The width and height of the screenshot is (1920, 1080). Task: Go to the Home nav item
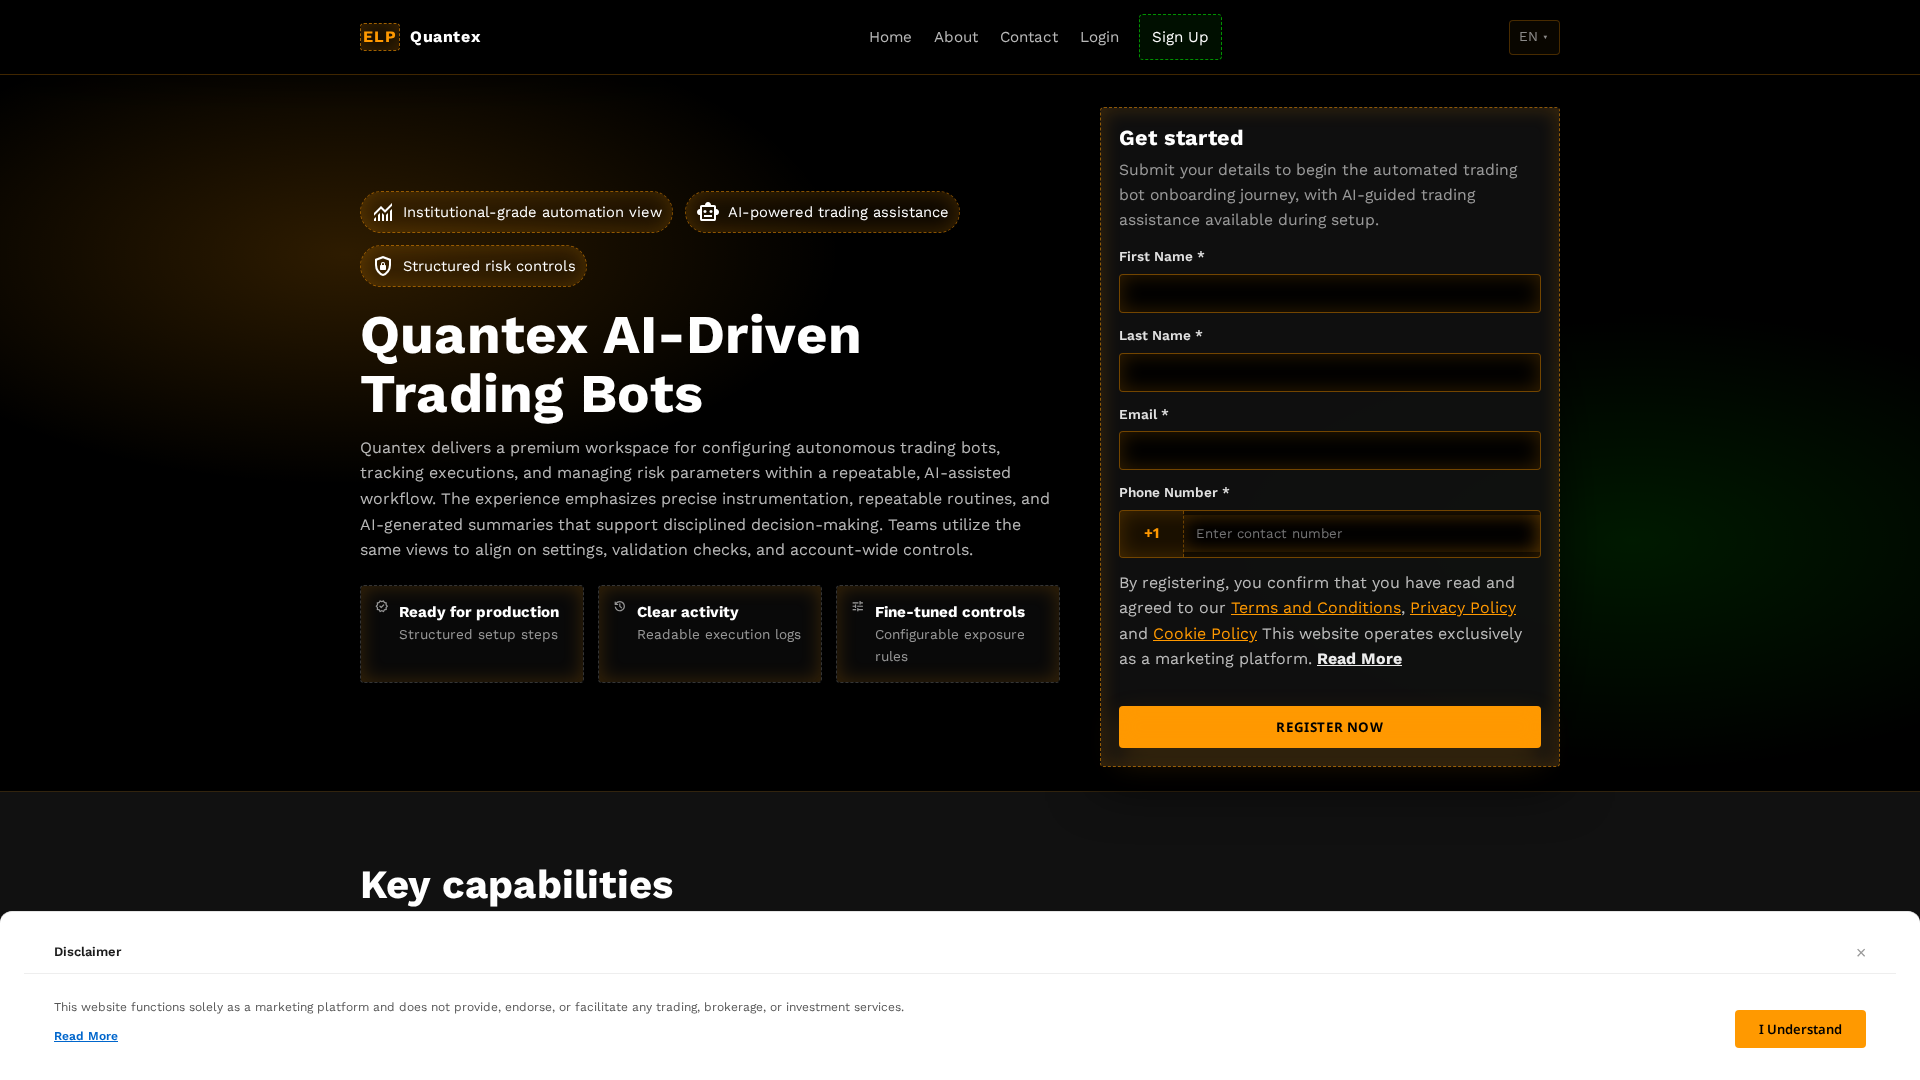[x=890, y=37]
